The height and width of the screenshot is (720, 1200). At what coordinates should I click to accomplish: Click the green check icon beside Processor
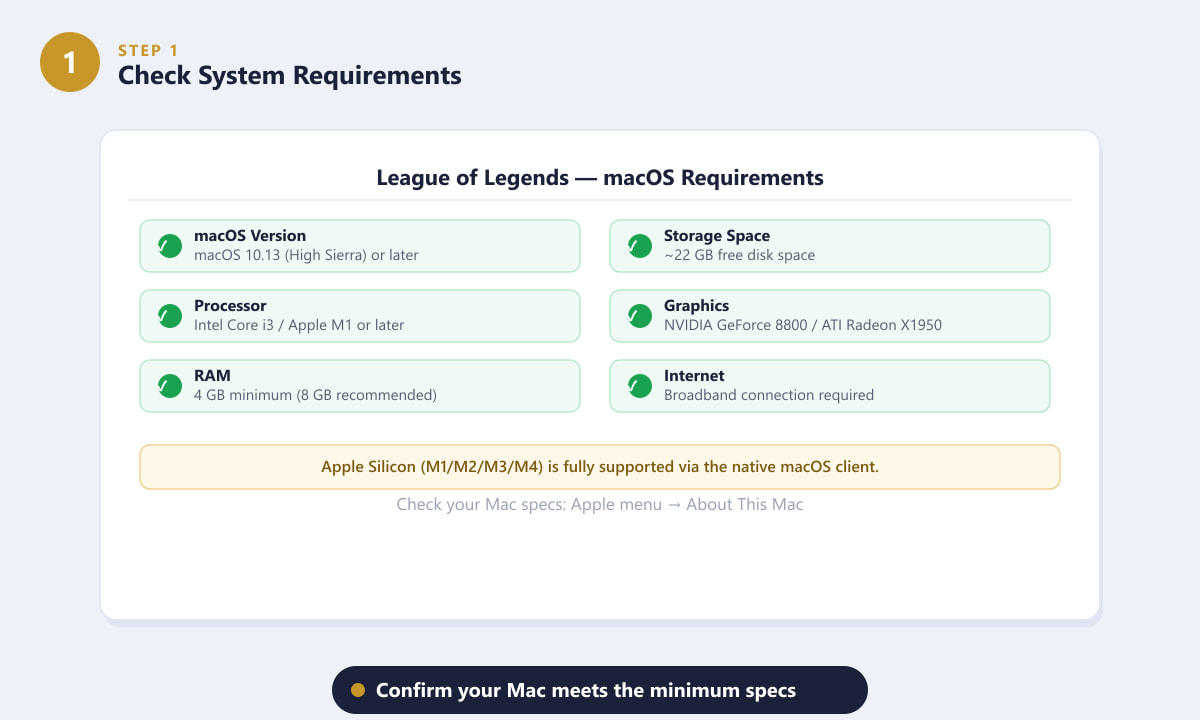169,316
